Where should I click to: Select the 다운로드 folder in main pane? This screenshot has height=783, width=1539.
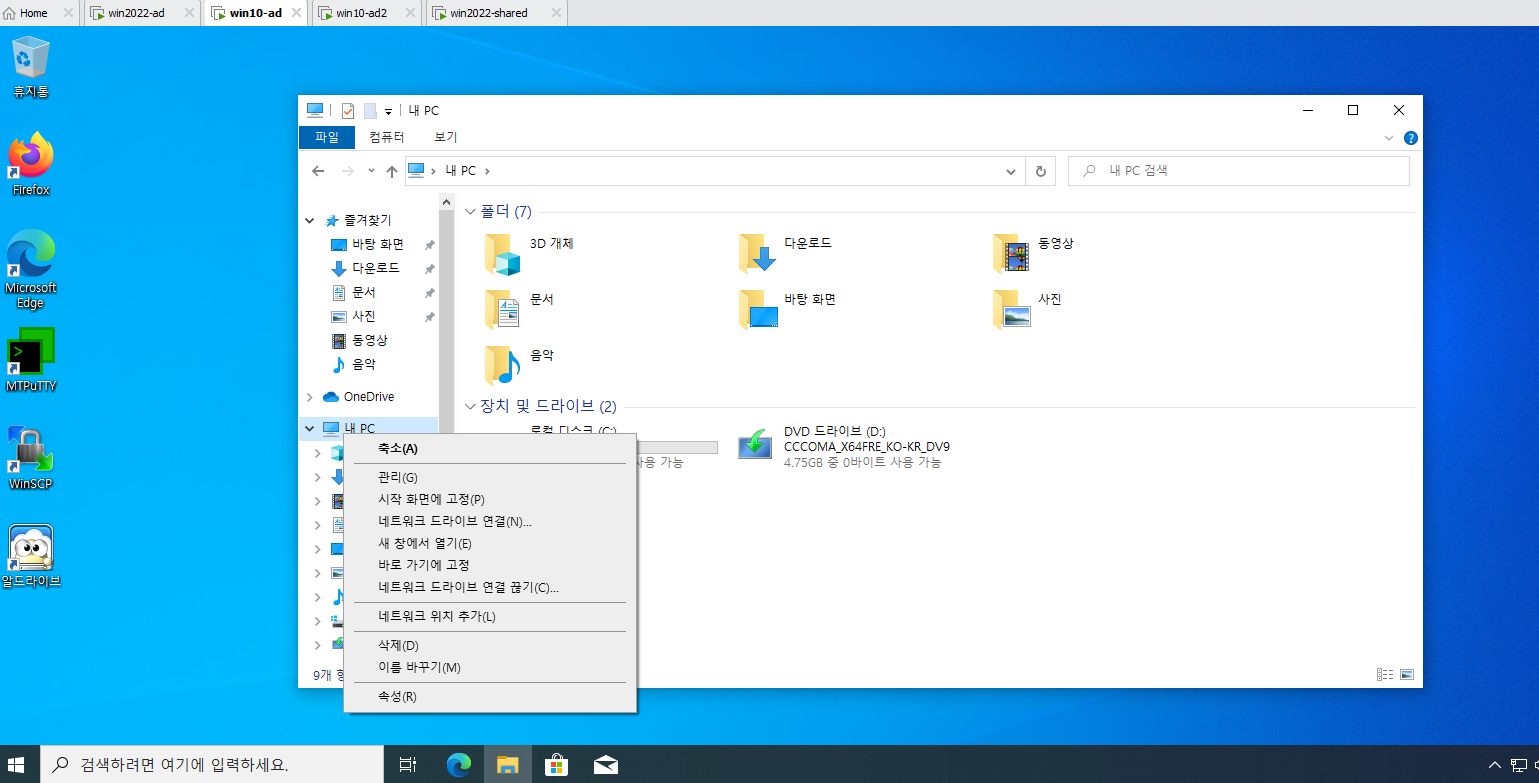click(758, 254)
